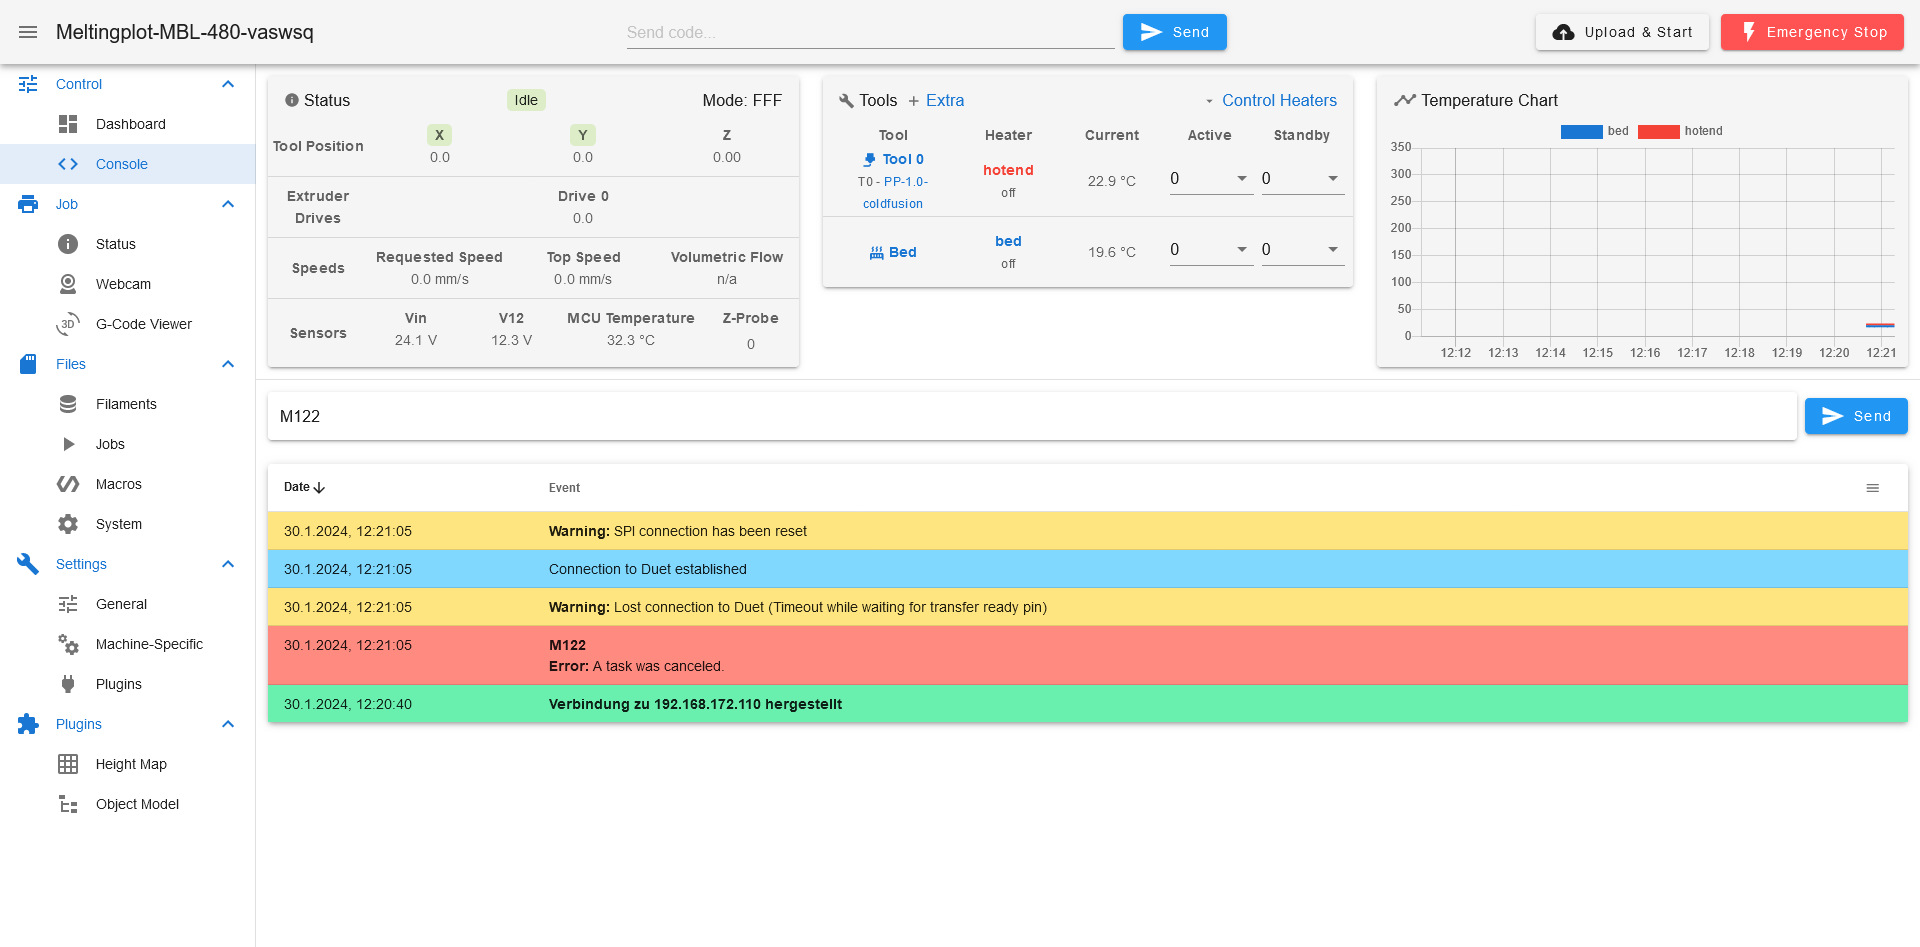The height and width of the screenshot is (947, 1920).
Task: Toggle the hotend dataset in chart legend
Action: [x=1680, y=131]
